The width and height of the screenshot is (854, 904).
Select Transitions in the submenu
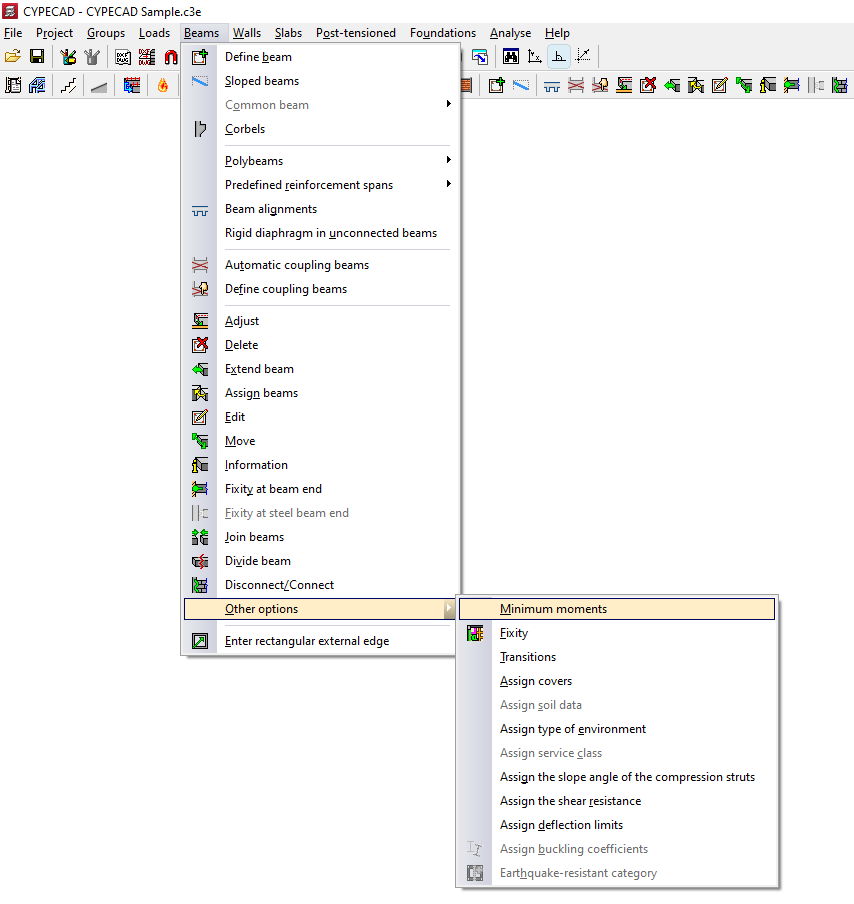tap(617, 657)
